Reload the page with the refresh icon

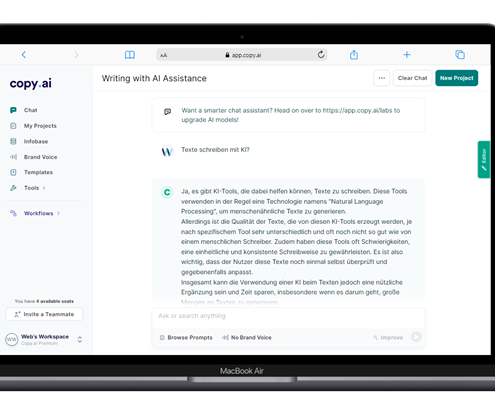321,54
